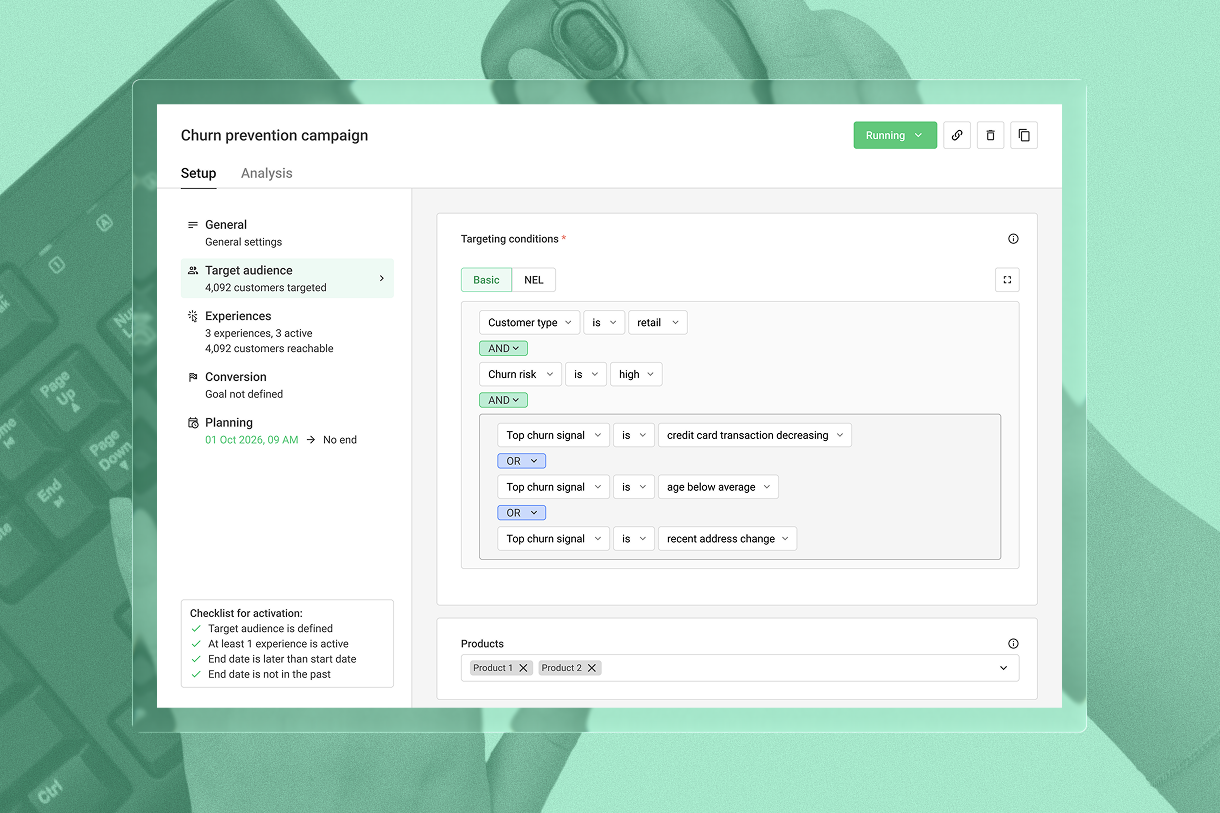Open the Experiences section

pos(287,332)
